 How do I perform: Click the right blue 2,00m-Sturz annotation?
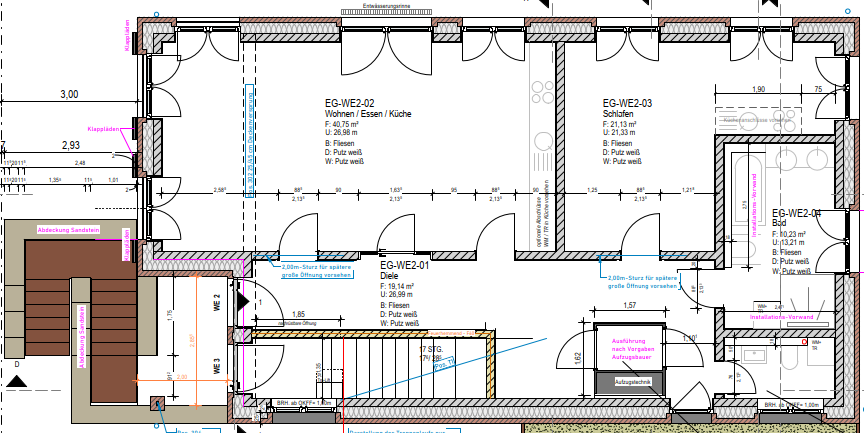coord(640,280)
